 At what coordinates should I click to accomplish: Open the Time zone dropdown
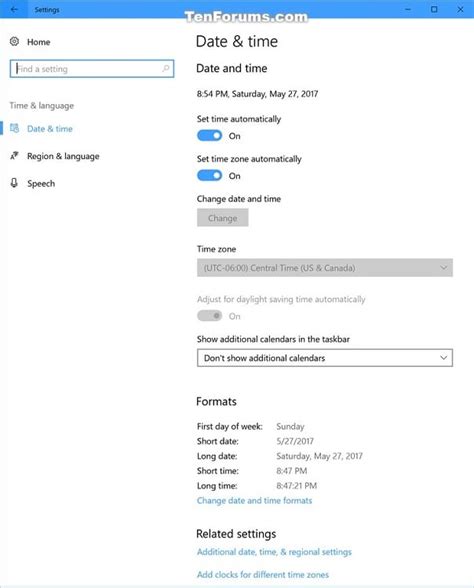(x=325, y=268)
